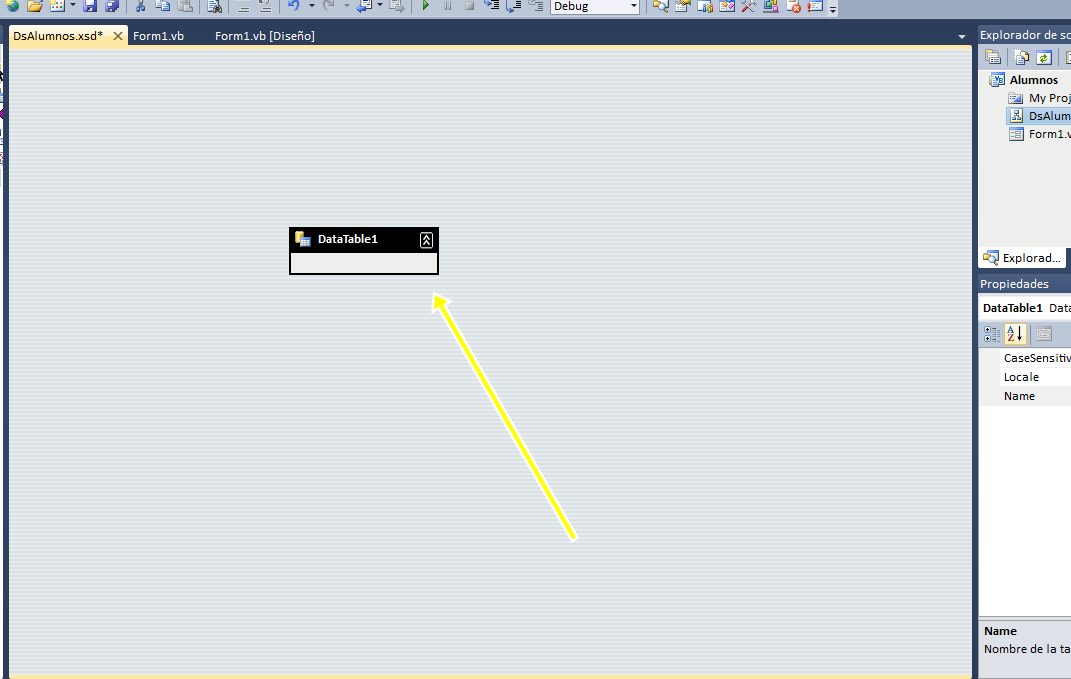This screenshot has height=679, width=1071.
Task: Click the Name row in Propiedades
Action: 1021,395
